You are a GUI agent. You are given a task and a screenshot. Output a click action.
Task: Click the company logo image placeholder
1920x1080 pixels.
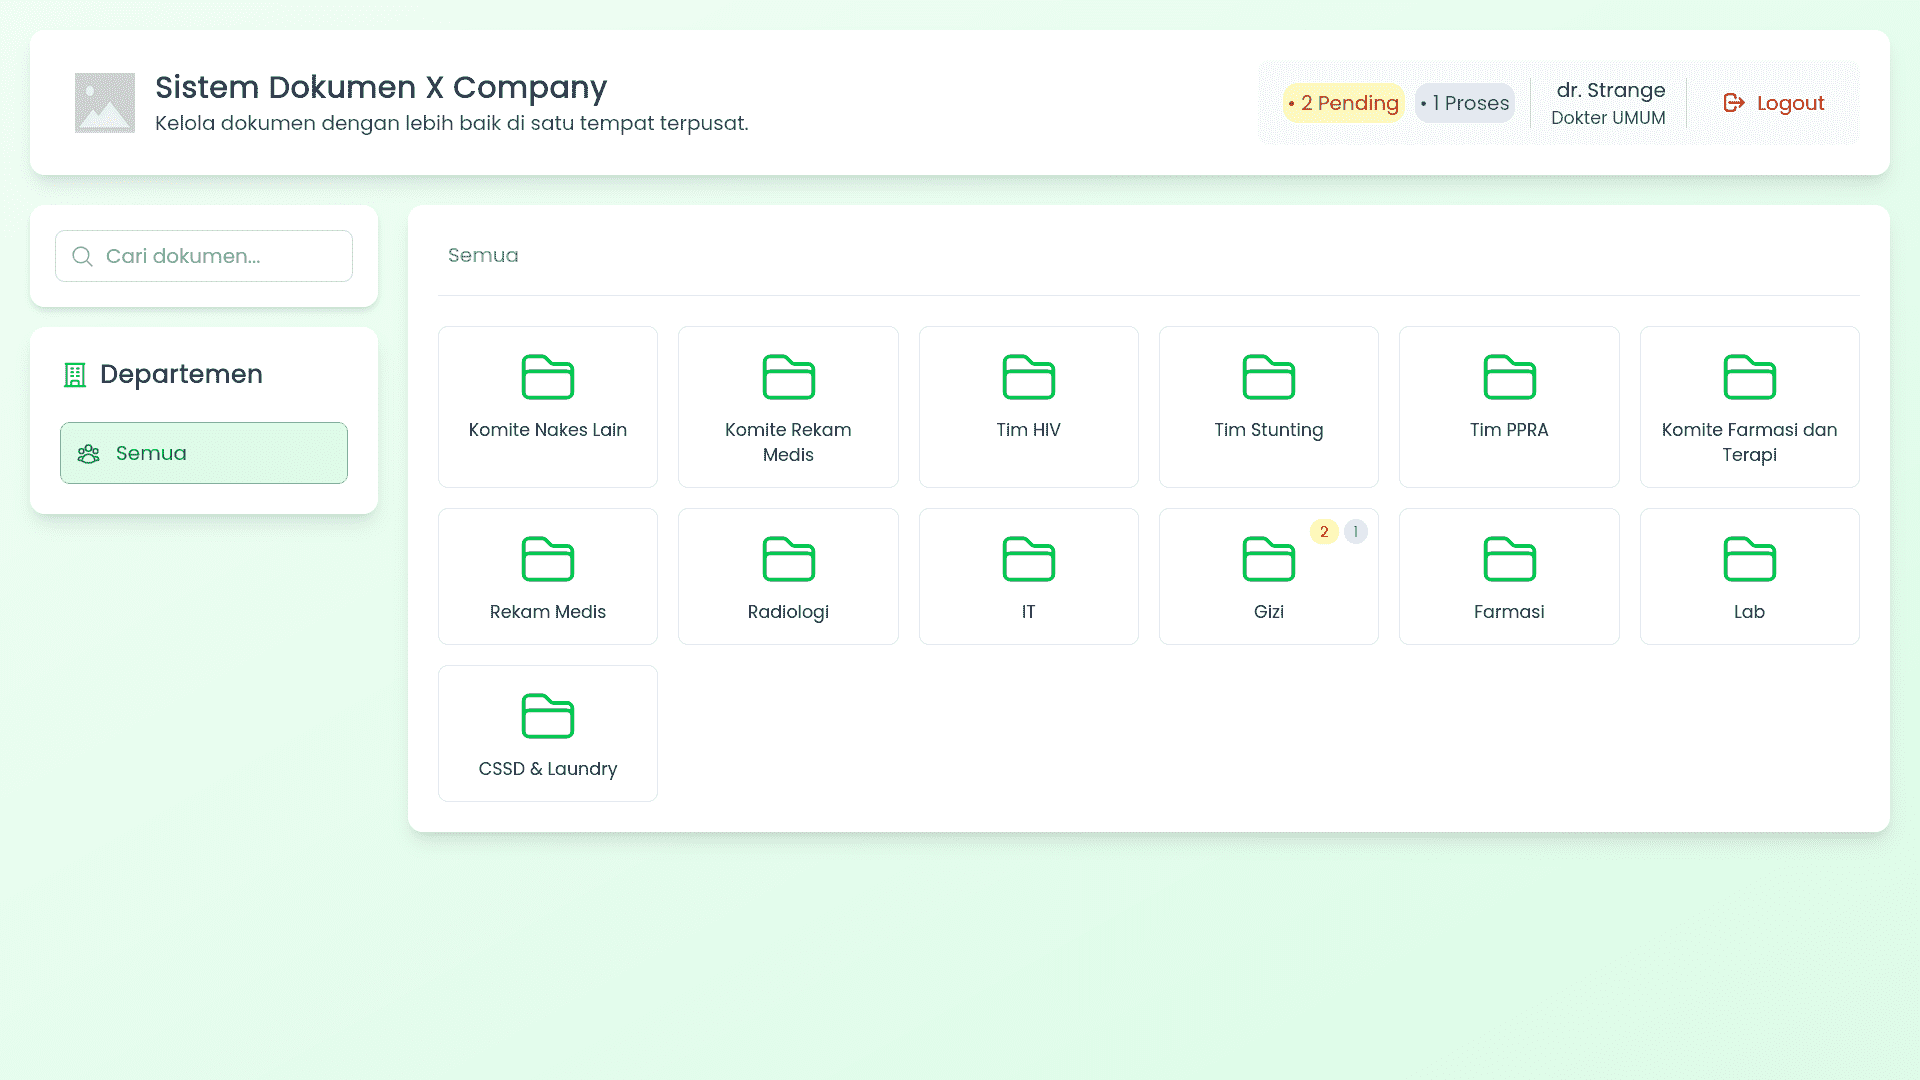tap(104, 102)
